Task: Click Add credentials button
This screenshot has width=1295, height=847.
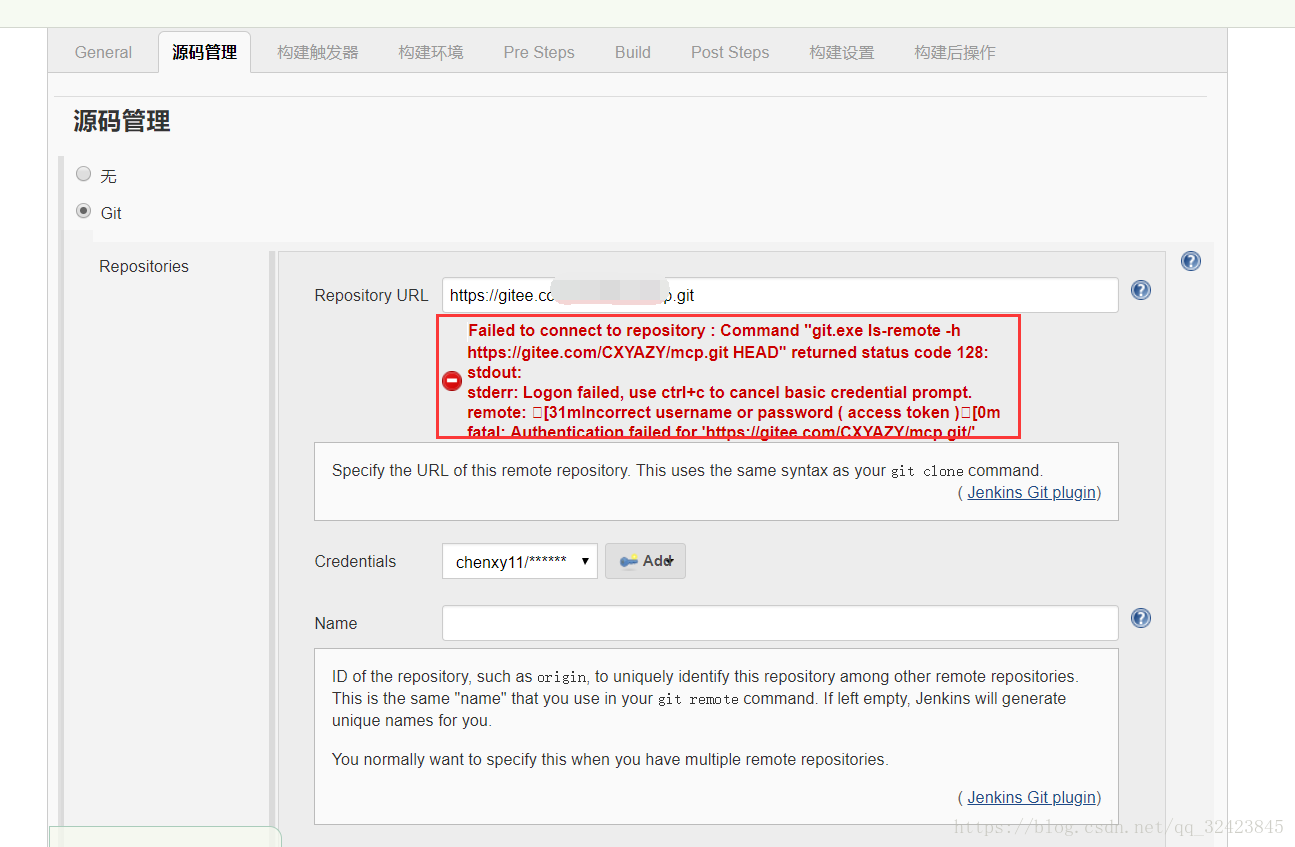Action: (645, 561)
